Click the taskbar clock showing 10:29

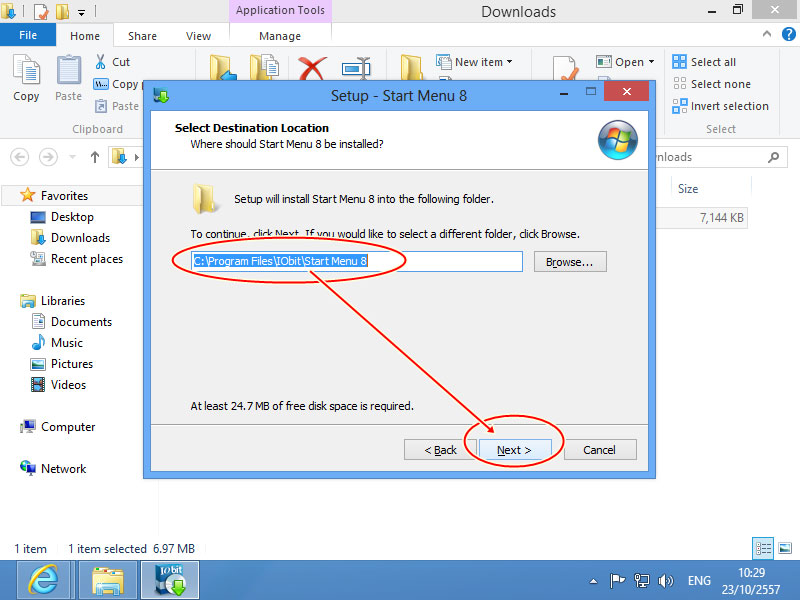pyautogui.click(x=751, y=581)
